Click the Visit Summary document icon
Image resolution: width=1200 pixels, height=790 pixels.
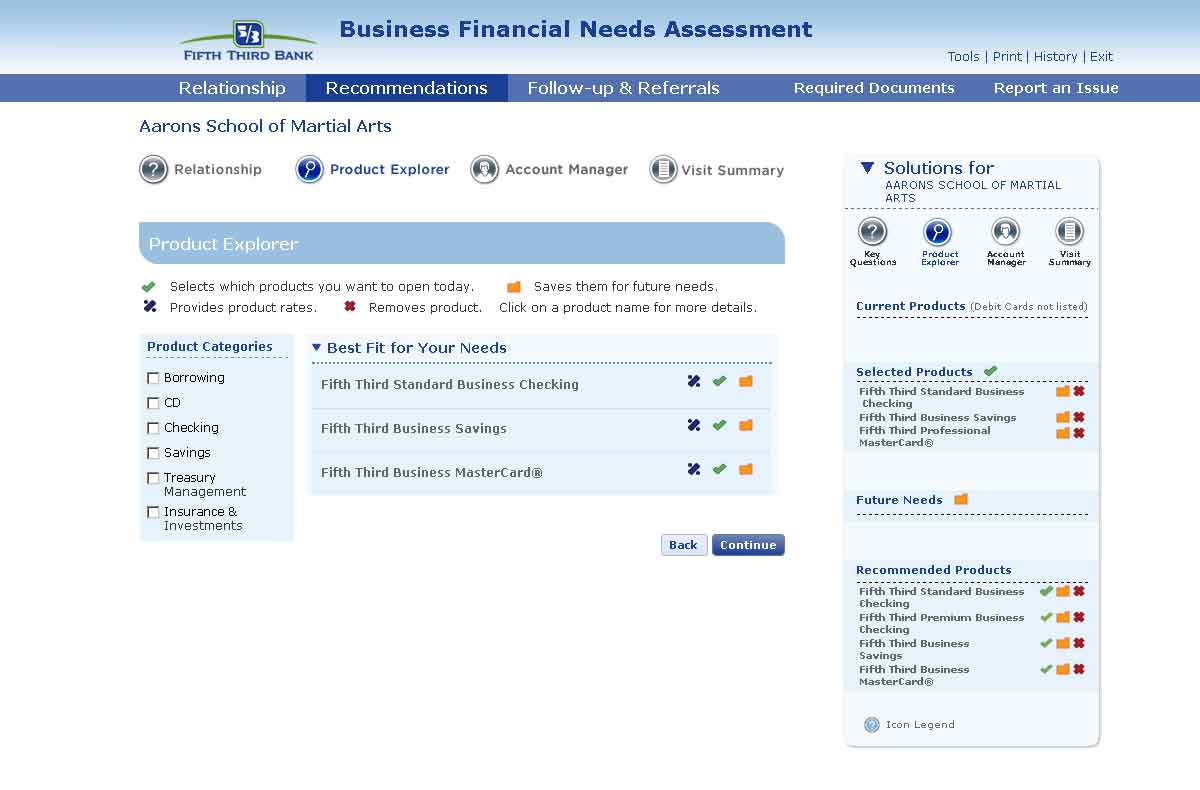[x=663, y=170]
